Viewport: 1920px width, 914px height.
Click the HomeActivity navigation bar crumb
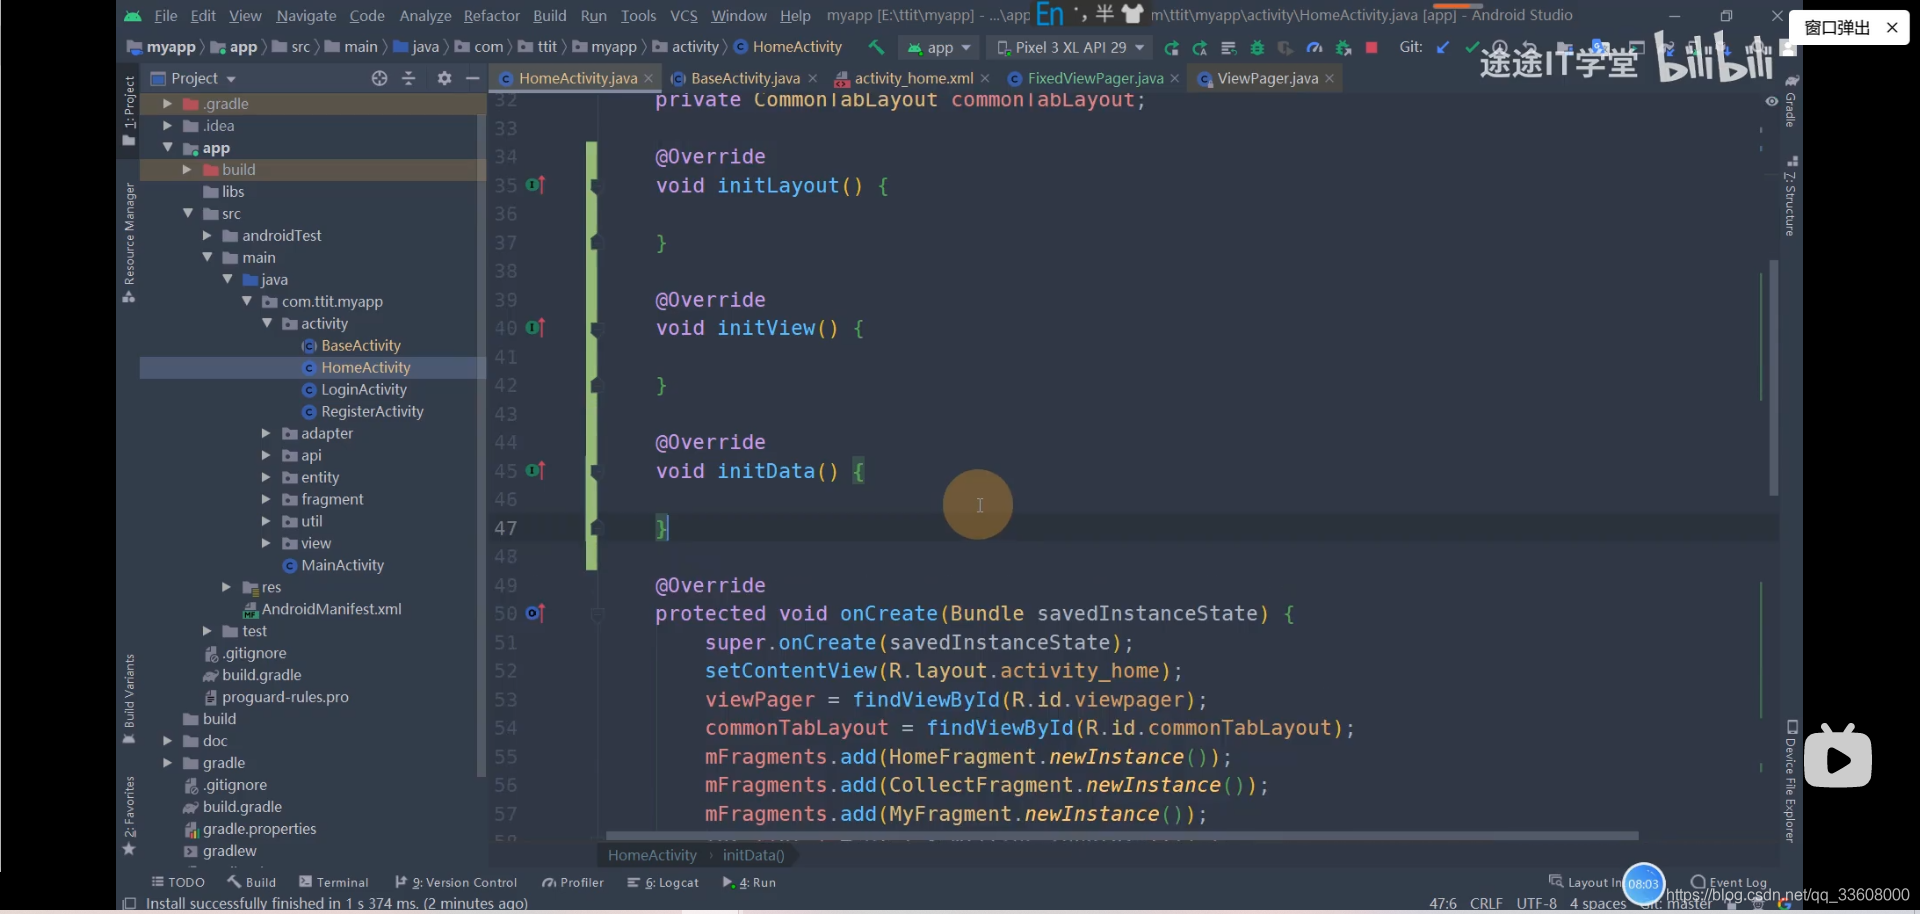coord(789,47)
